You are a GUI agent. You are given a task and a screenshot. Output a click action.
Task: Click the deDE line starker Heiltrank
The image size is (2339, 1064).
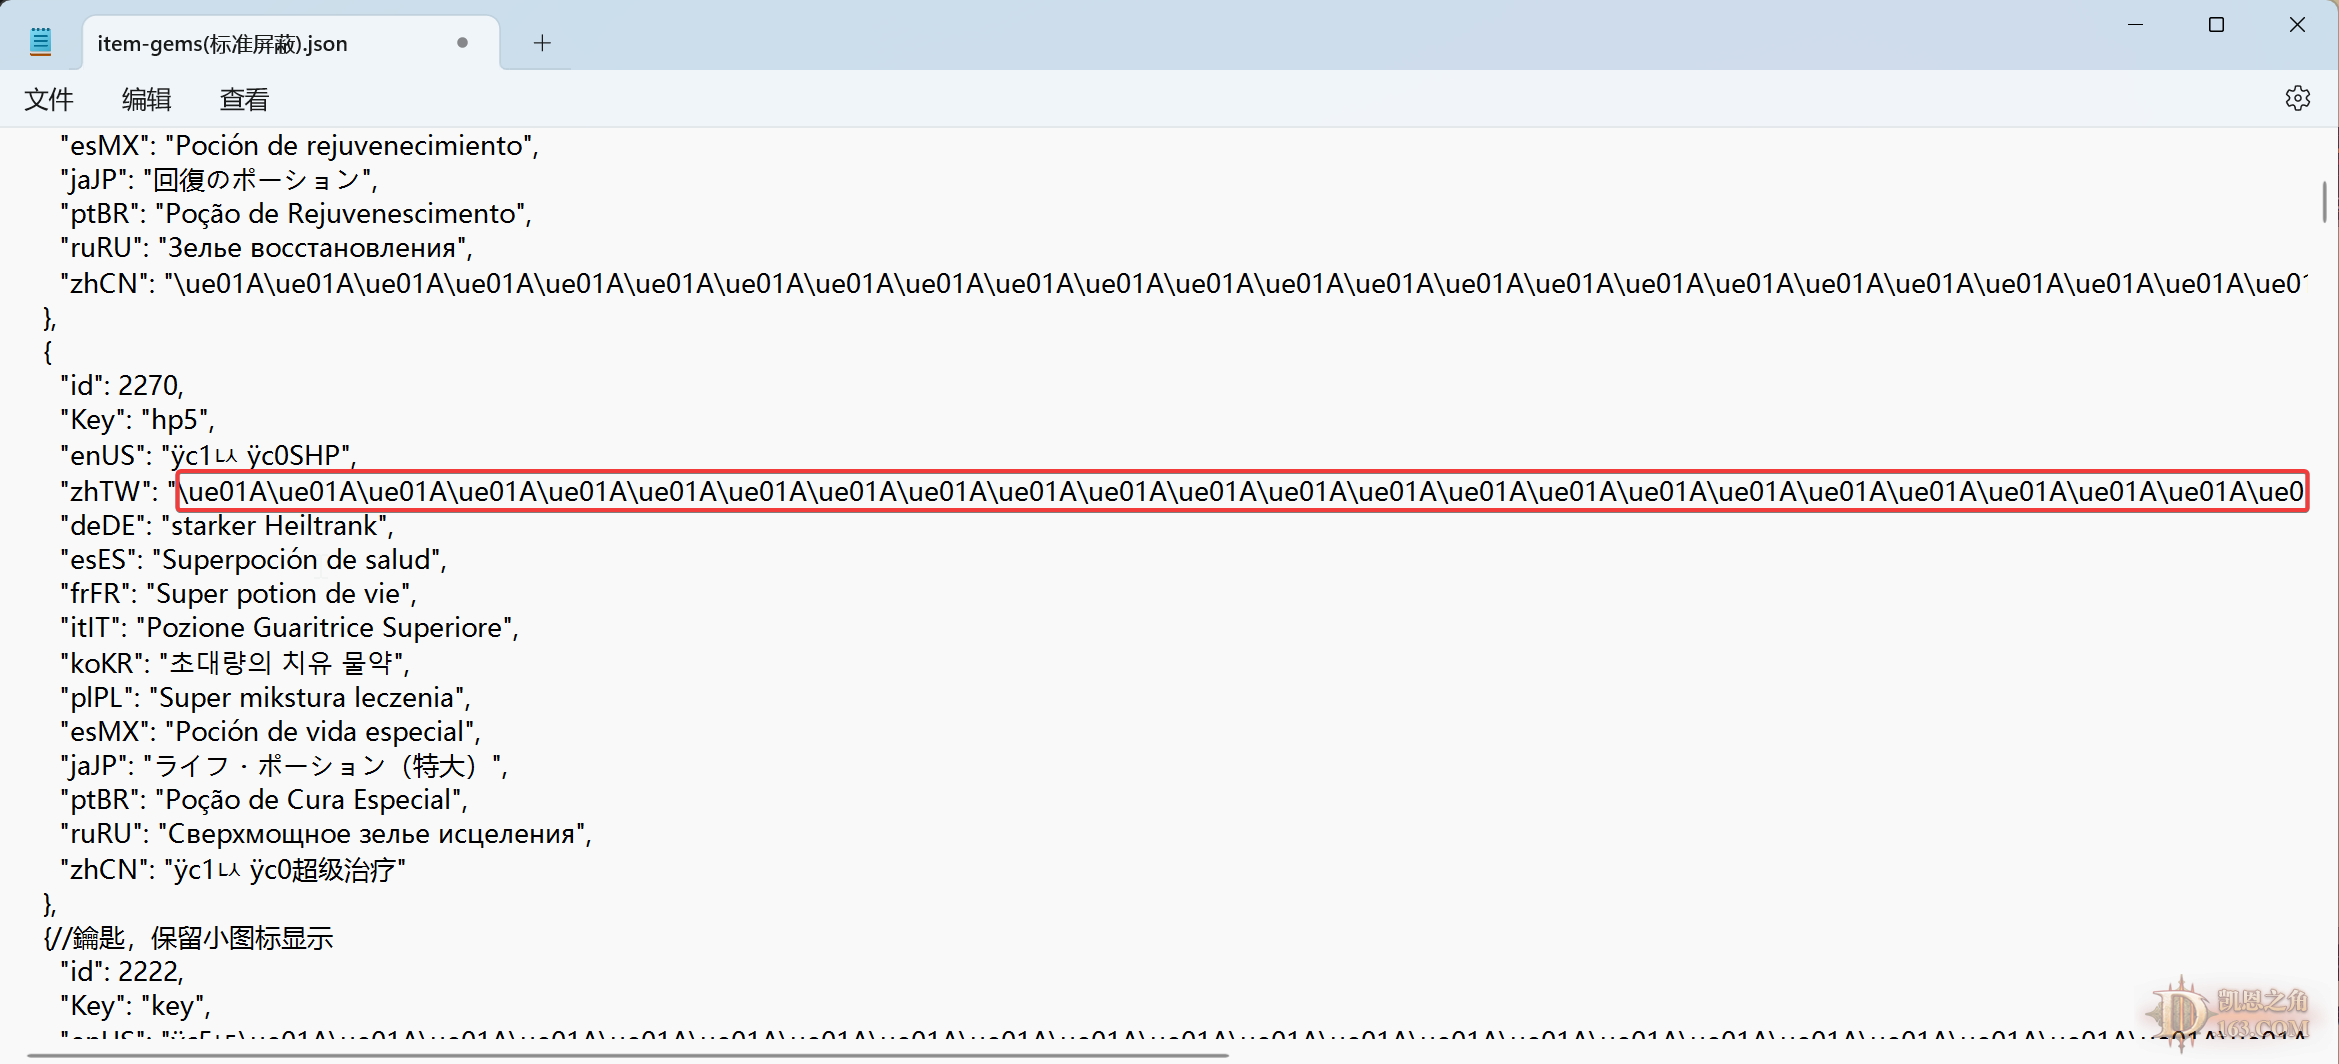[x=227, y=526]
